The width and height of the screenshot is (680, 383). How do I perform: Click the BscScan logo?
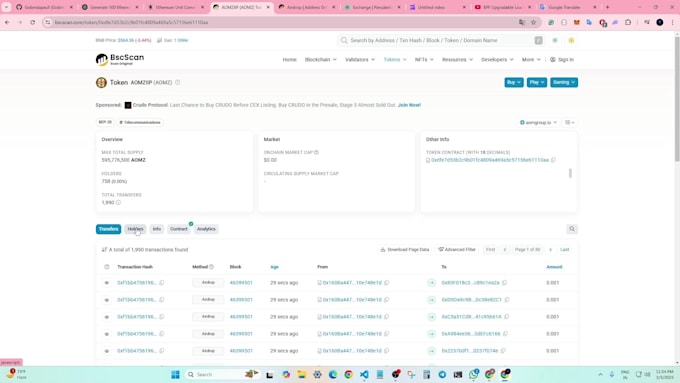coord(120,59)
